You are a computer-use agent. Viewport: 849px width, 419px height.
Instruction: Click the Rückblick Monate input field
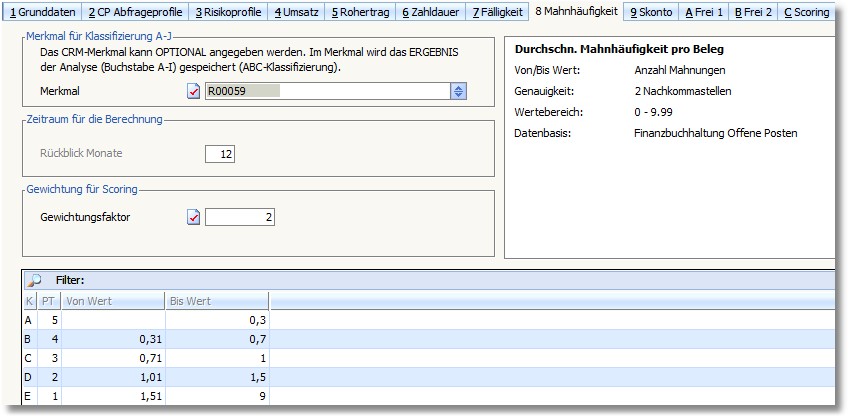pyautogui.click(x=219, y=154)
